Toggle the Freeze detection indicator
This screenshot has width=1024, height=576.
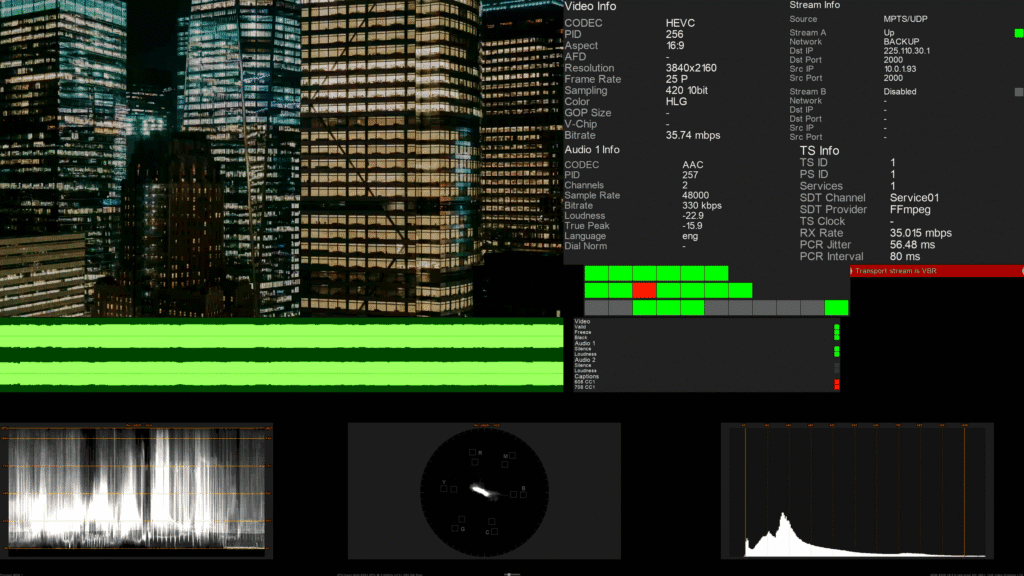tap(836, 332)
